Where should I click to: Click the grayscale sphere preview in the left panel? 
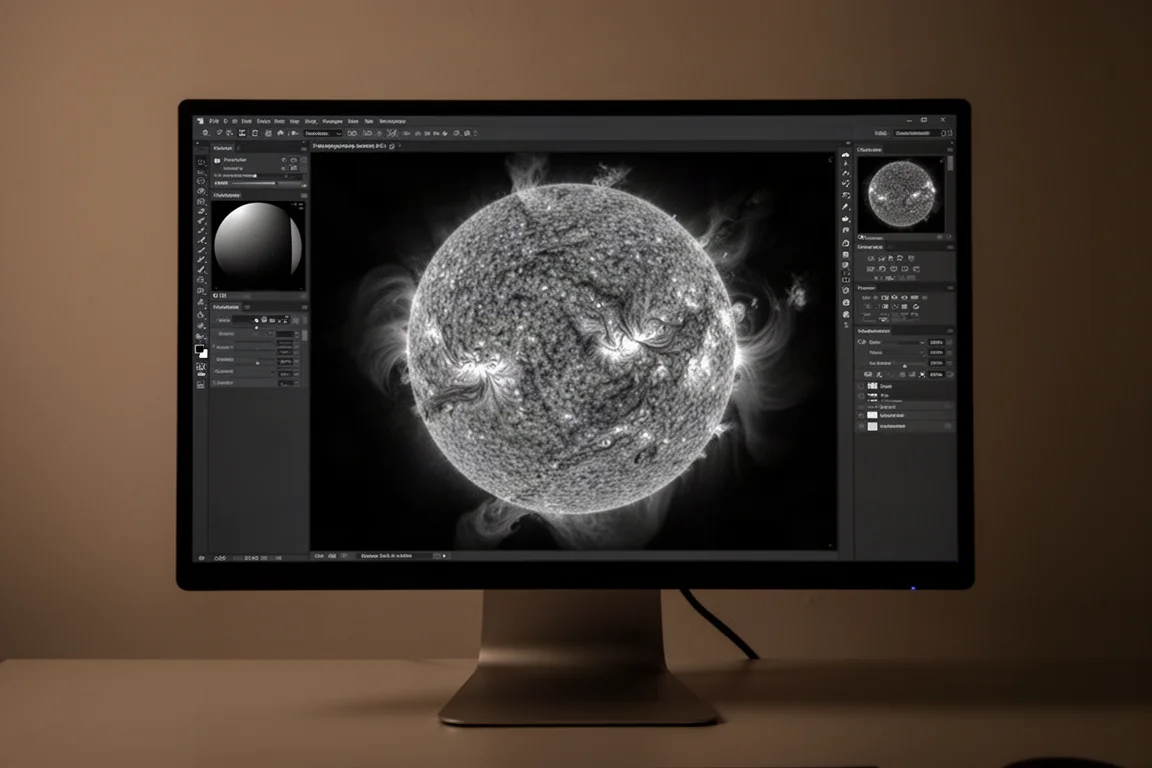[x=257, y=247]
